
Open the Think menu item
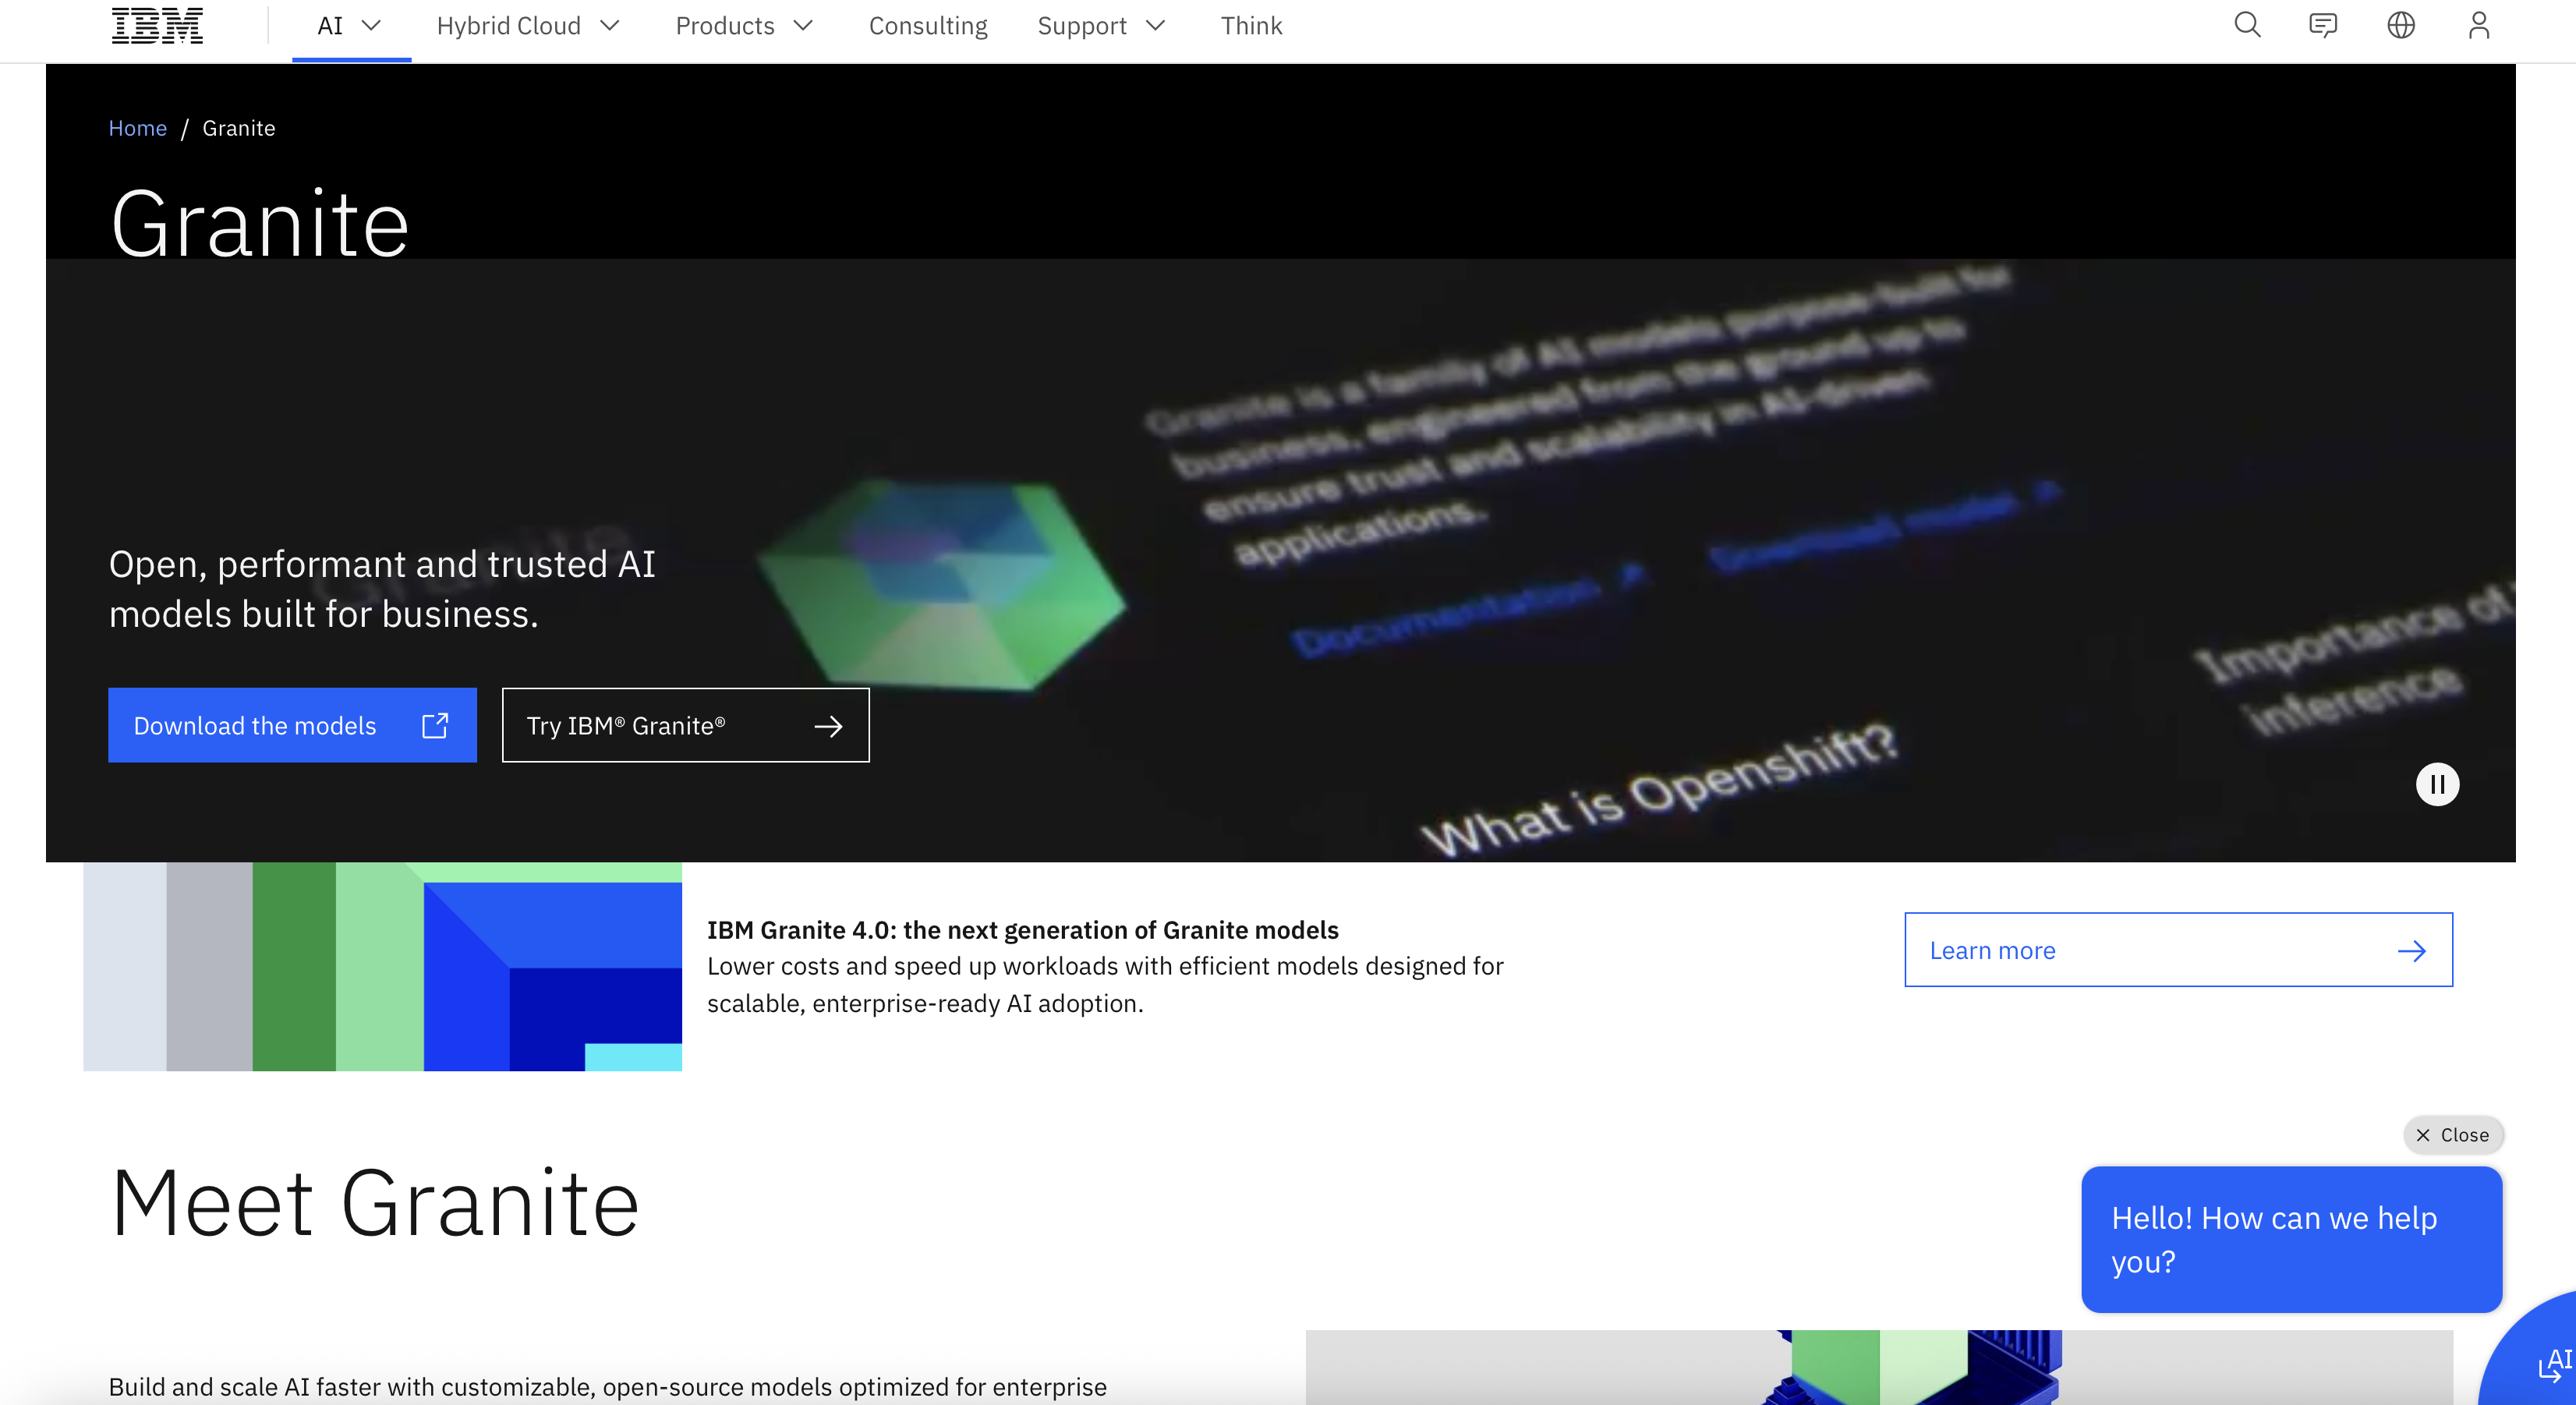click(x=1251, y=25)
